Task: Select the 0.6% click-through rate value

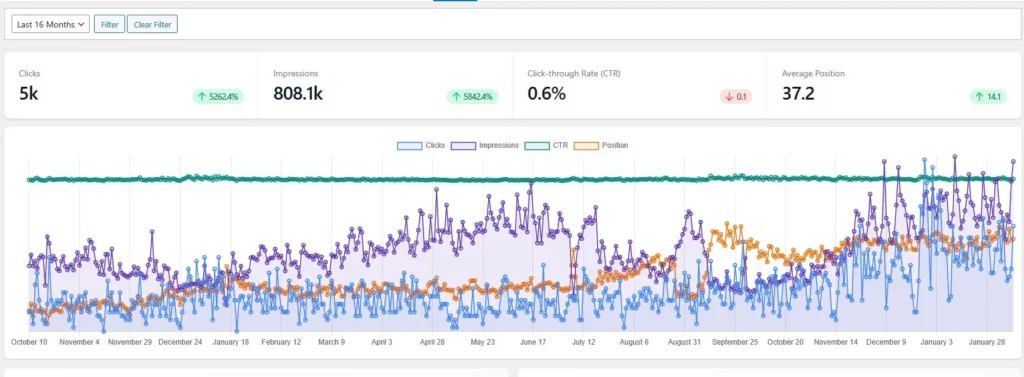Action: tap(547, 93)
